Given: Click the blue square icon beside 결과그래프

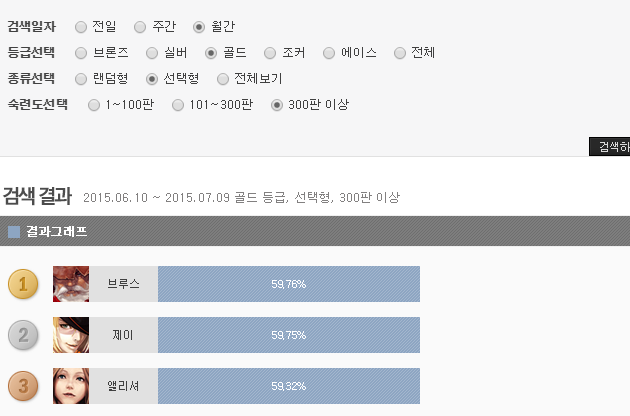Looking at the screenshot, I should 14,232.
